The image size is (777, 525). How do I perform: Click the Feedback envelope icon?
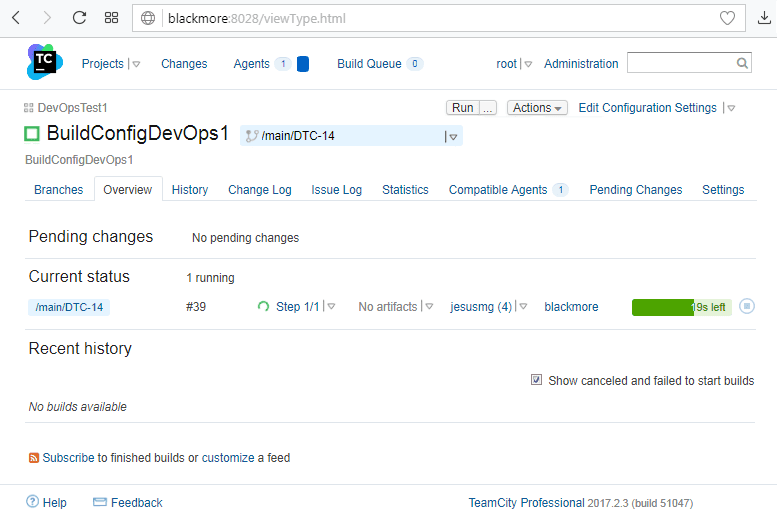(100, 502)
